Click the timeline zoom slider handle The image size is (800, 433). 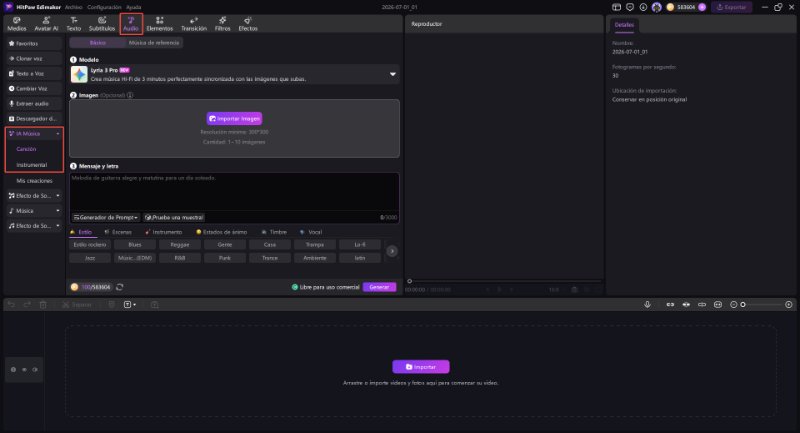pyautogui.click(x=743, y=304)
